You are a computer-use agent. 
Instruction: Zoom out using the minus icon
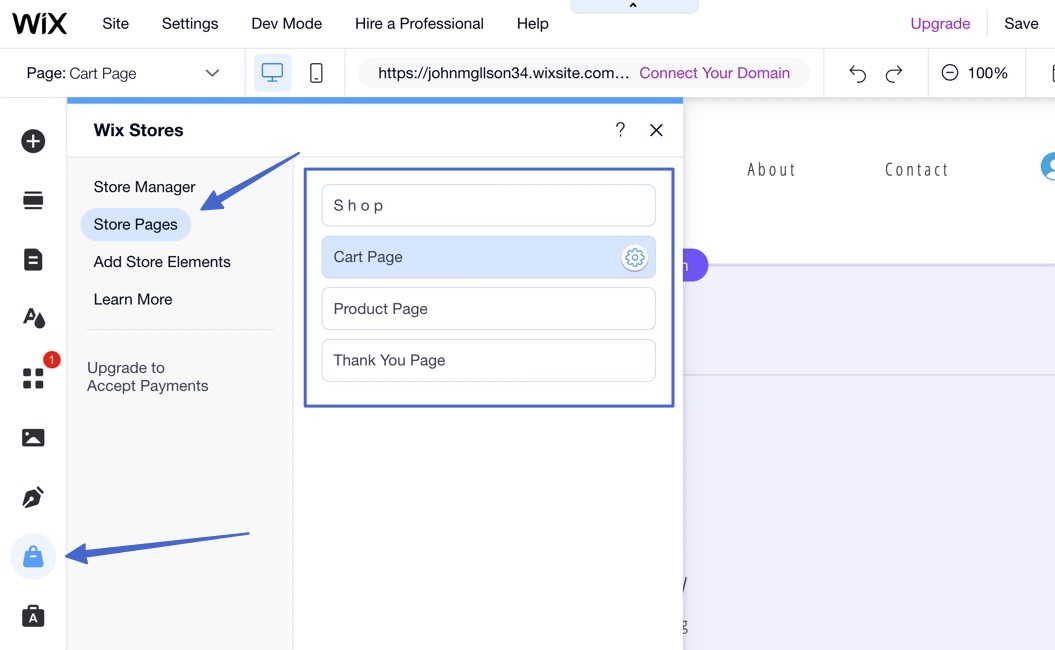click(946, 72)
